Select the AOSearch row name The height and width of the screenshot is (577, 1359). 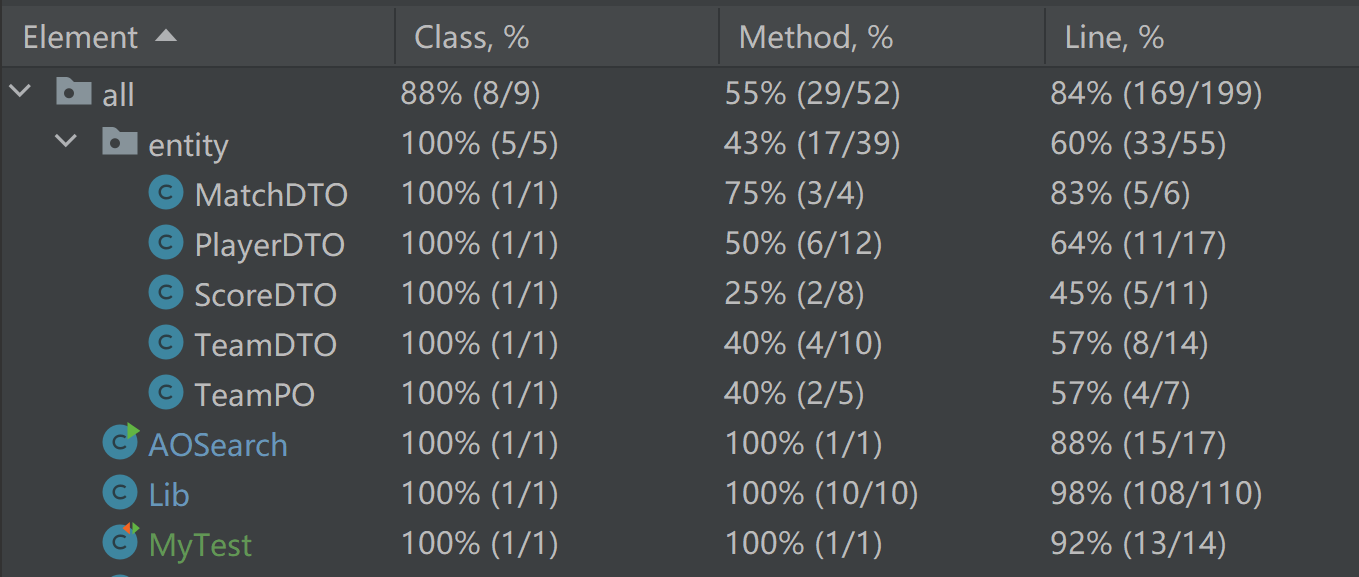217,444
